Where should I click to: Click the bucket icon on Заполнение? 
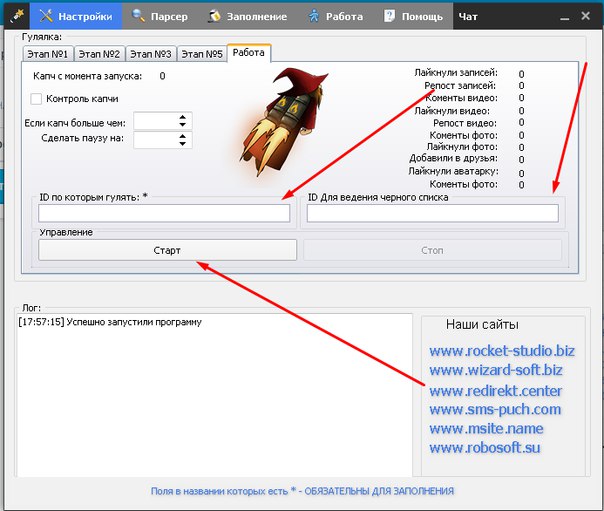(214, 16)
